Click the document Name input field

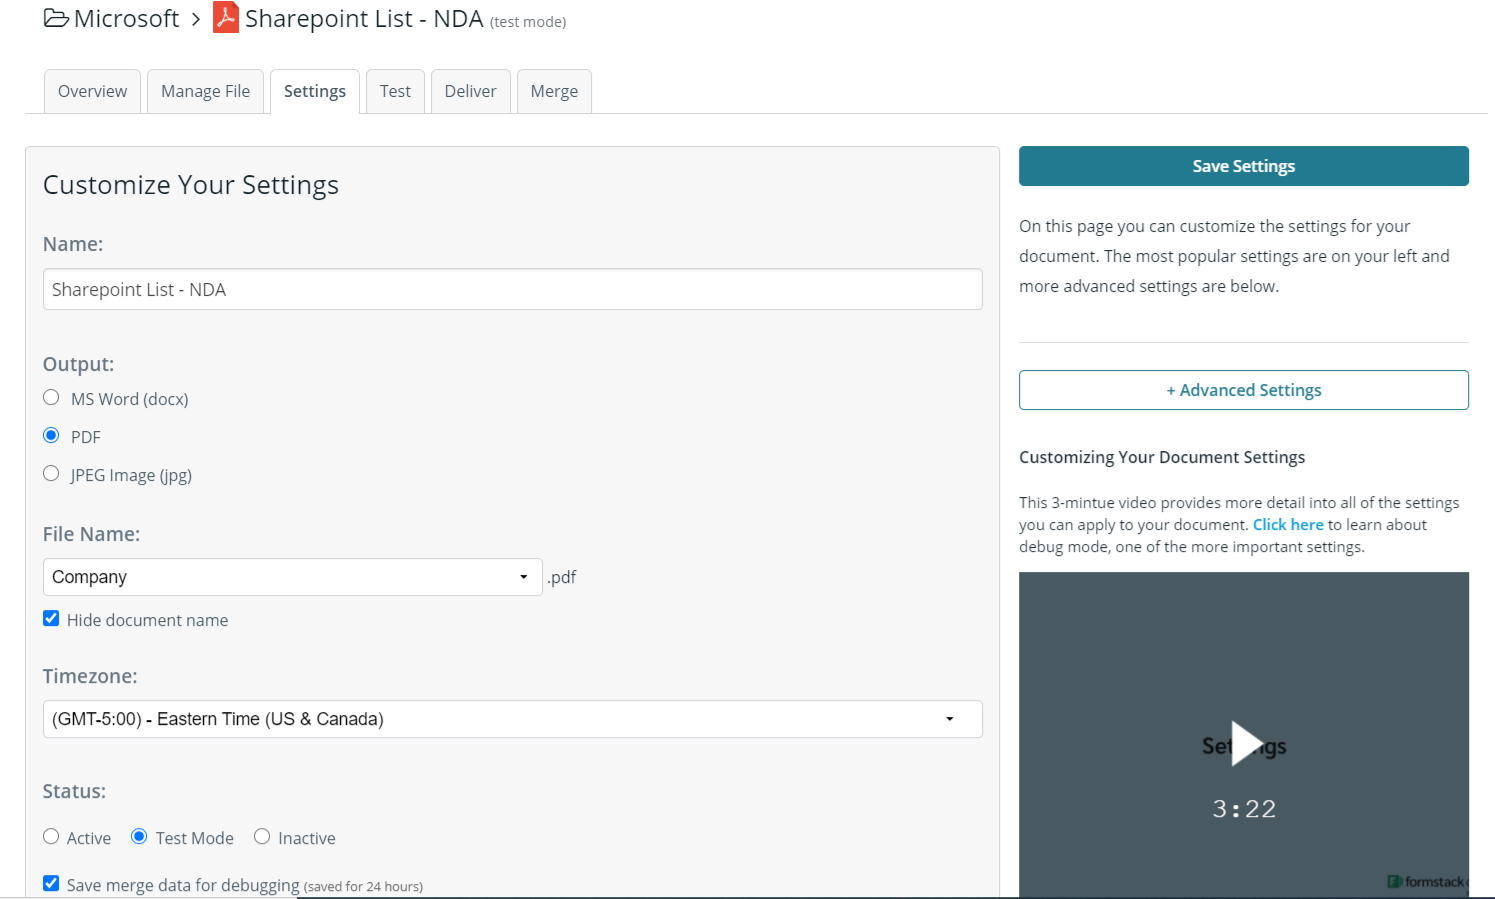512,289
